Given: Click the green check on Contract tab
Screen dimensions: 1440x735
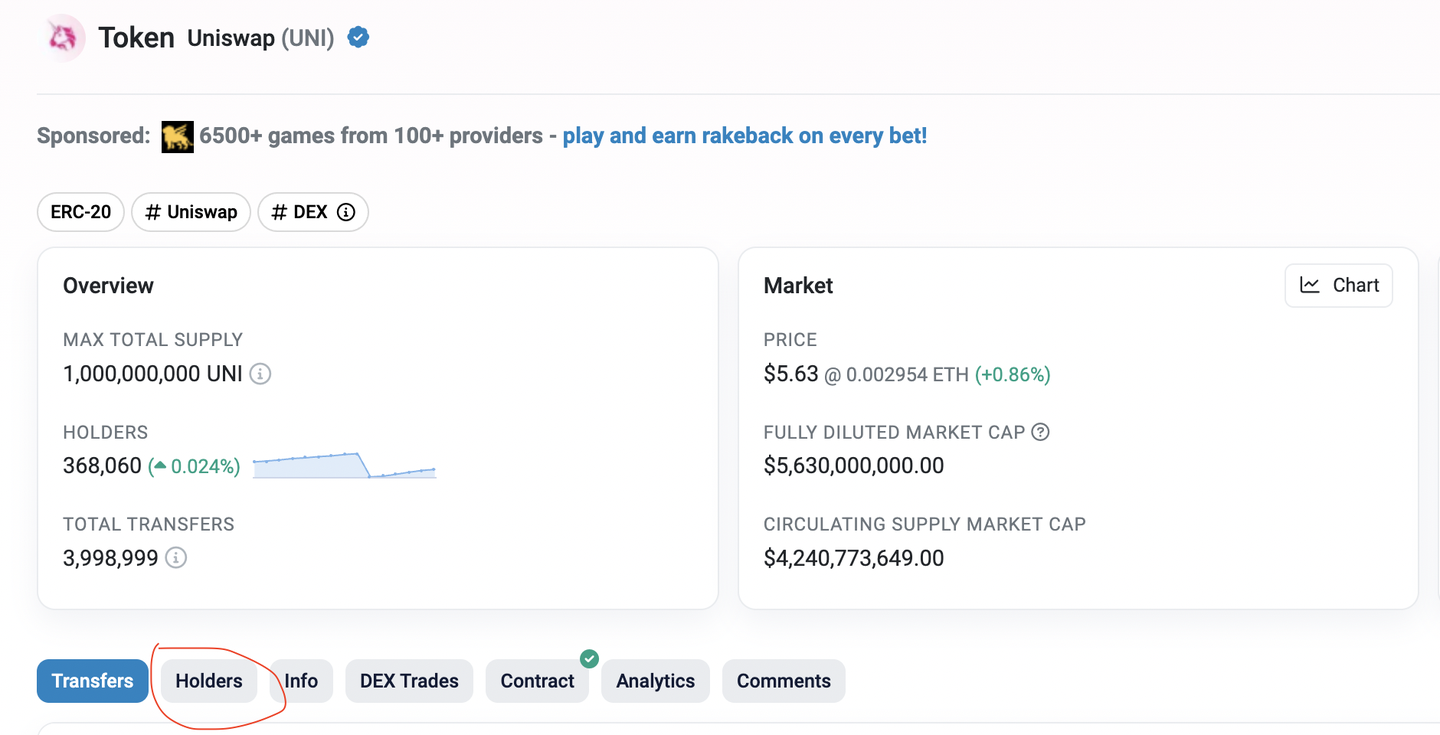Looking at the screenshot, I should tap(590, 658).
